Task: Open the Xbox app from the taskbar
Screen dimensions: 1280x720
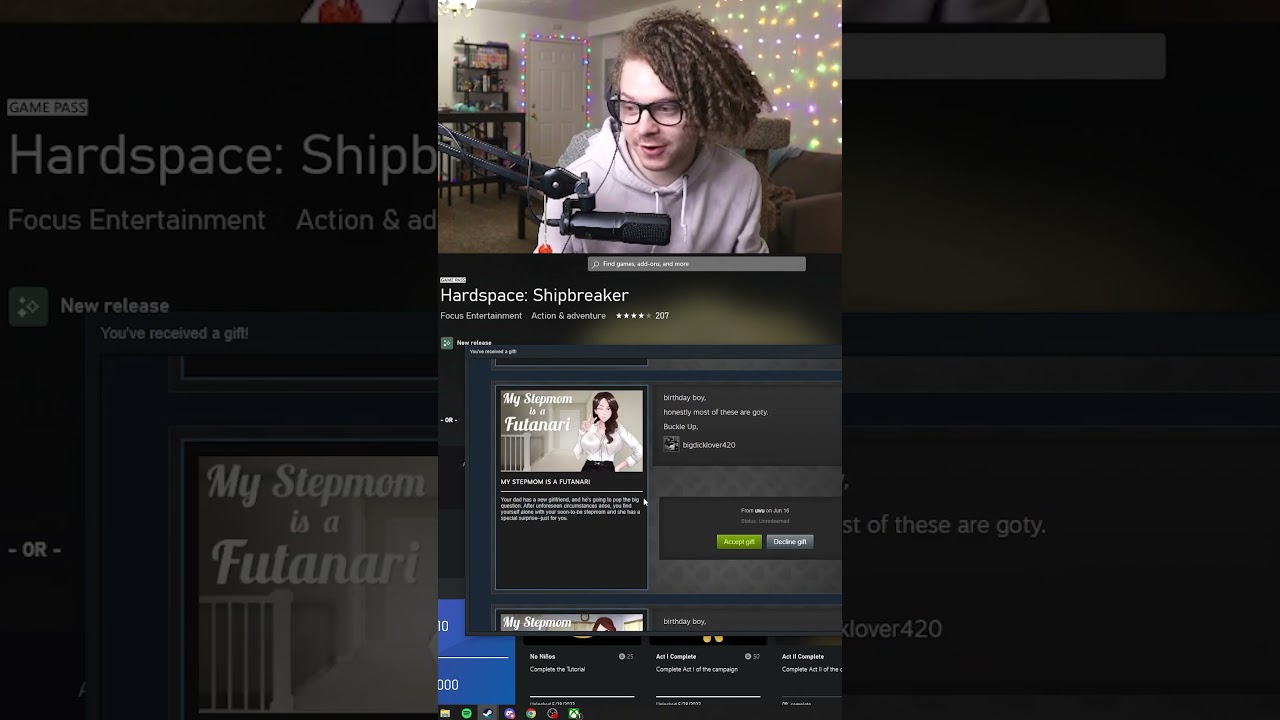Action: (574, 713)
